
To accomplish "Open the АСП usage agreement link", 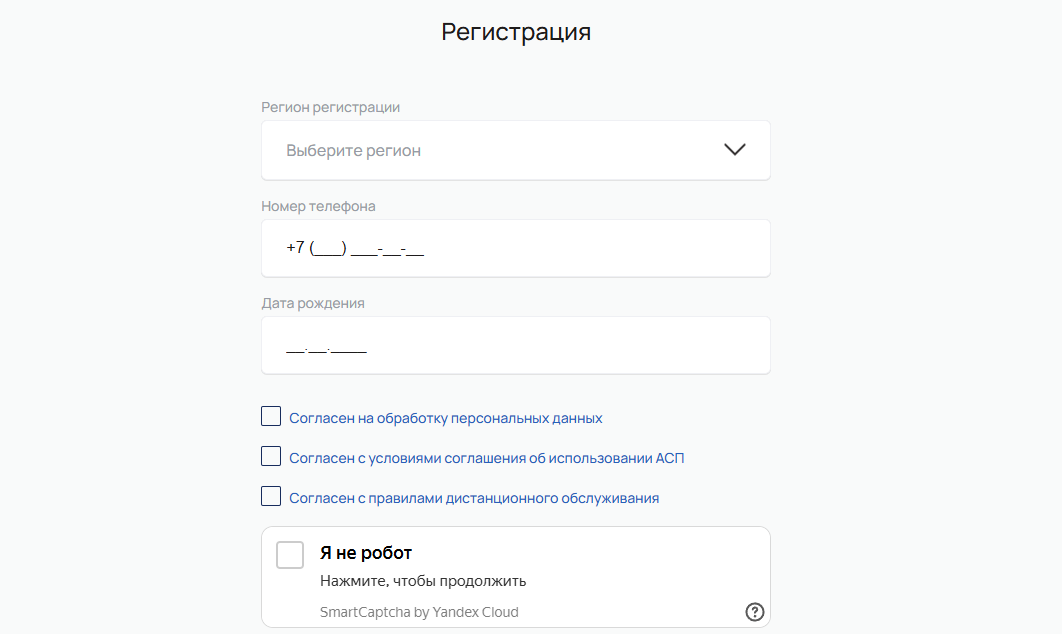I will [487, 458].
